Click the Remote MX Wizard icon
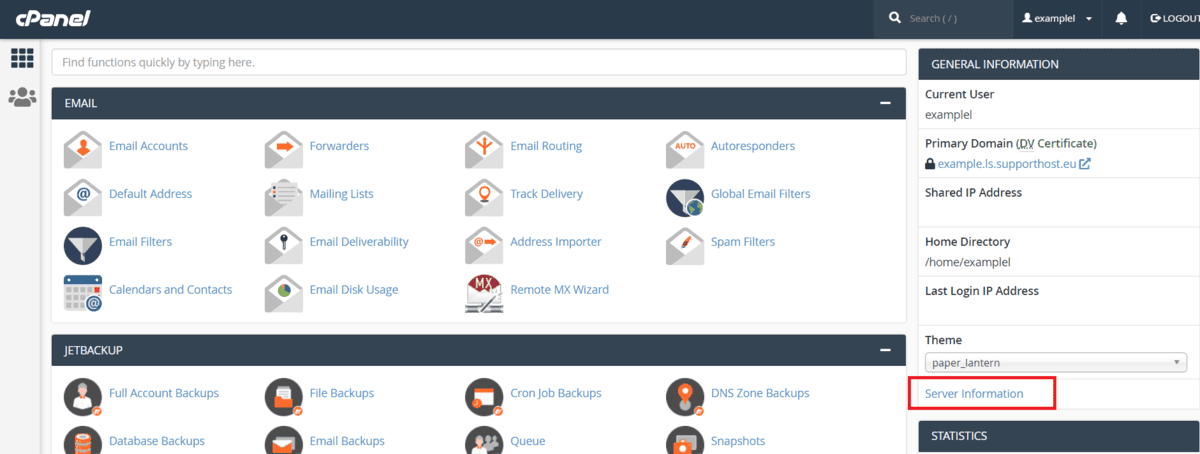Screen dimensions: 1200x454 pyautogui.click(x=484, y=293)
